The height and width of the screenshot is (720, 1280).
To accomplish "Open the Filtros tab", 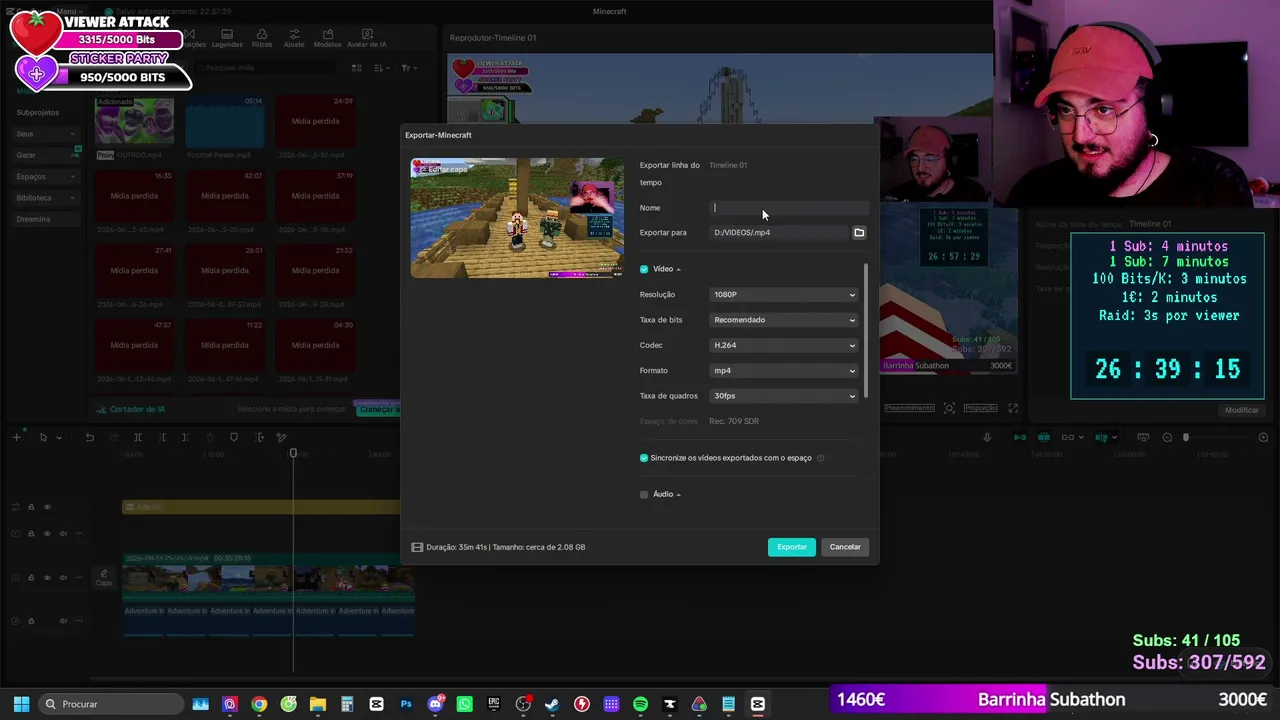I will pyautogui.click(x=262, y=39).
